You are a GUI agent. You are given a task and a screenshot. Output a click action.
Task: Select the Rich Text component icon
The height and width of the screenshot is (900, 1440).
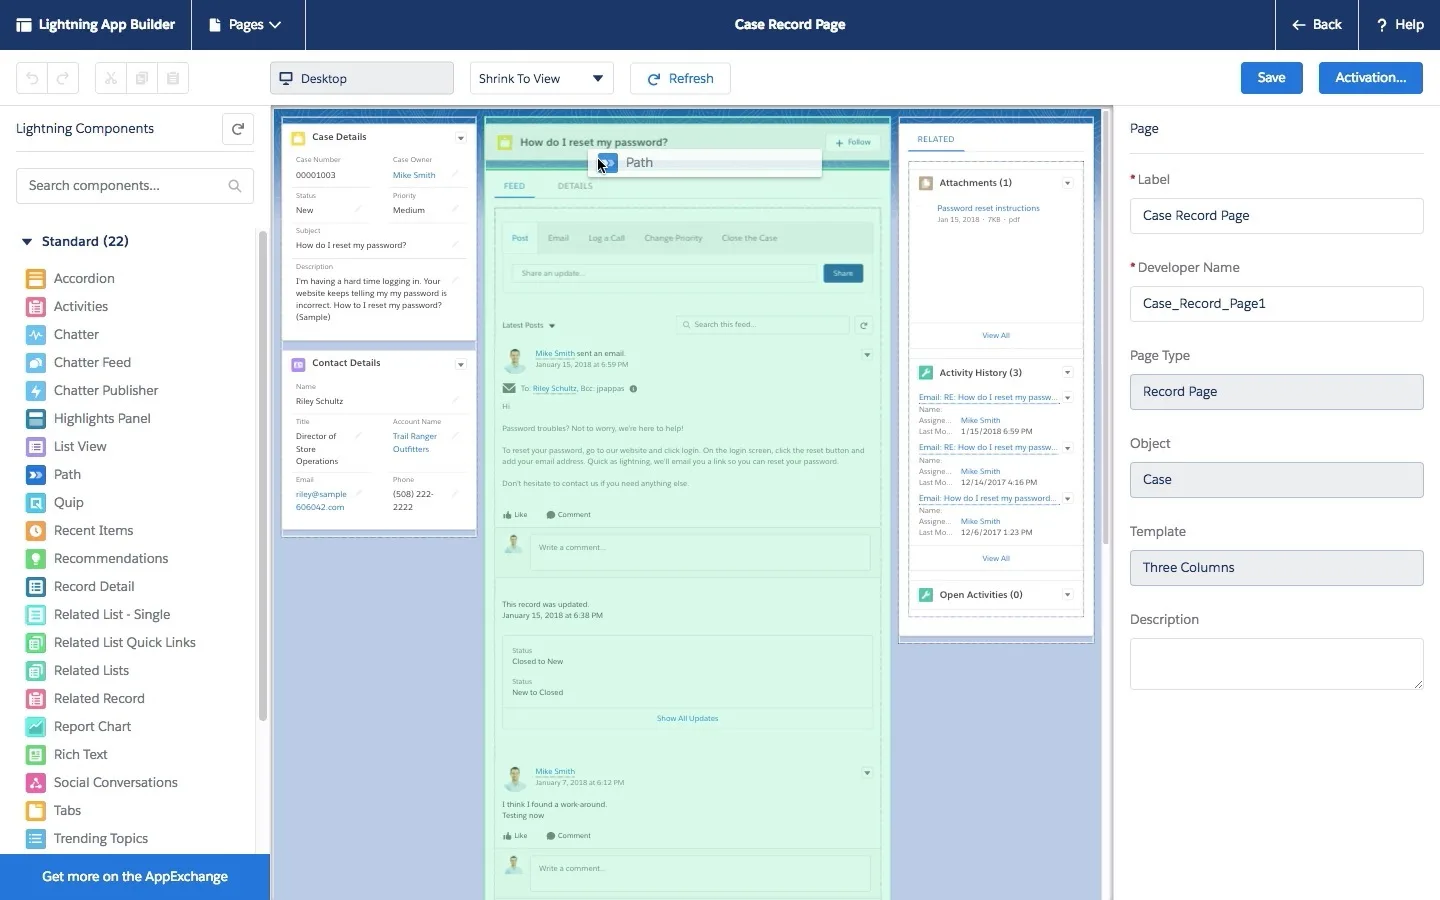pos(35,755)
